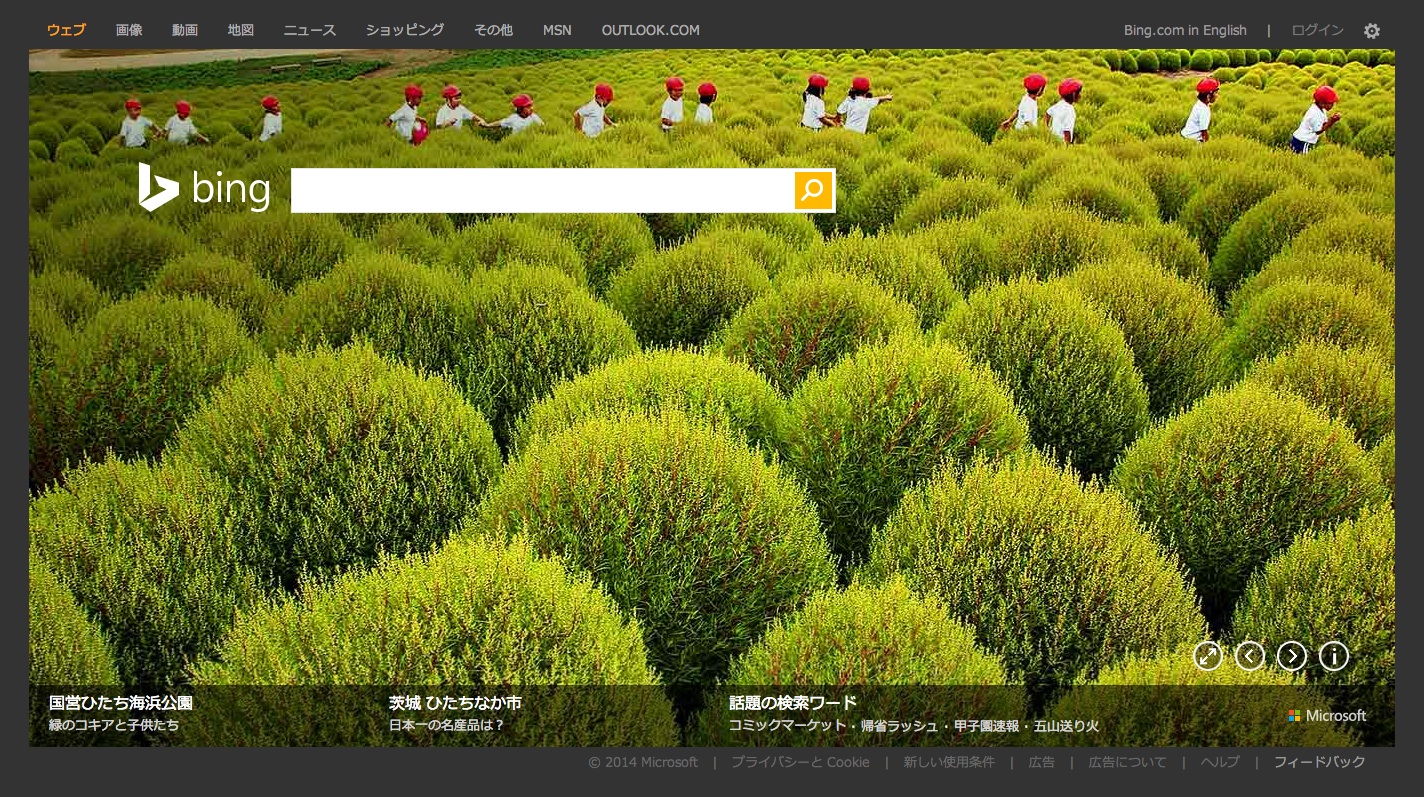Open settings via the gear icon
This screenshot has height=797, width=1424.
1371,31
